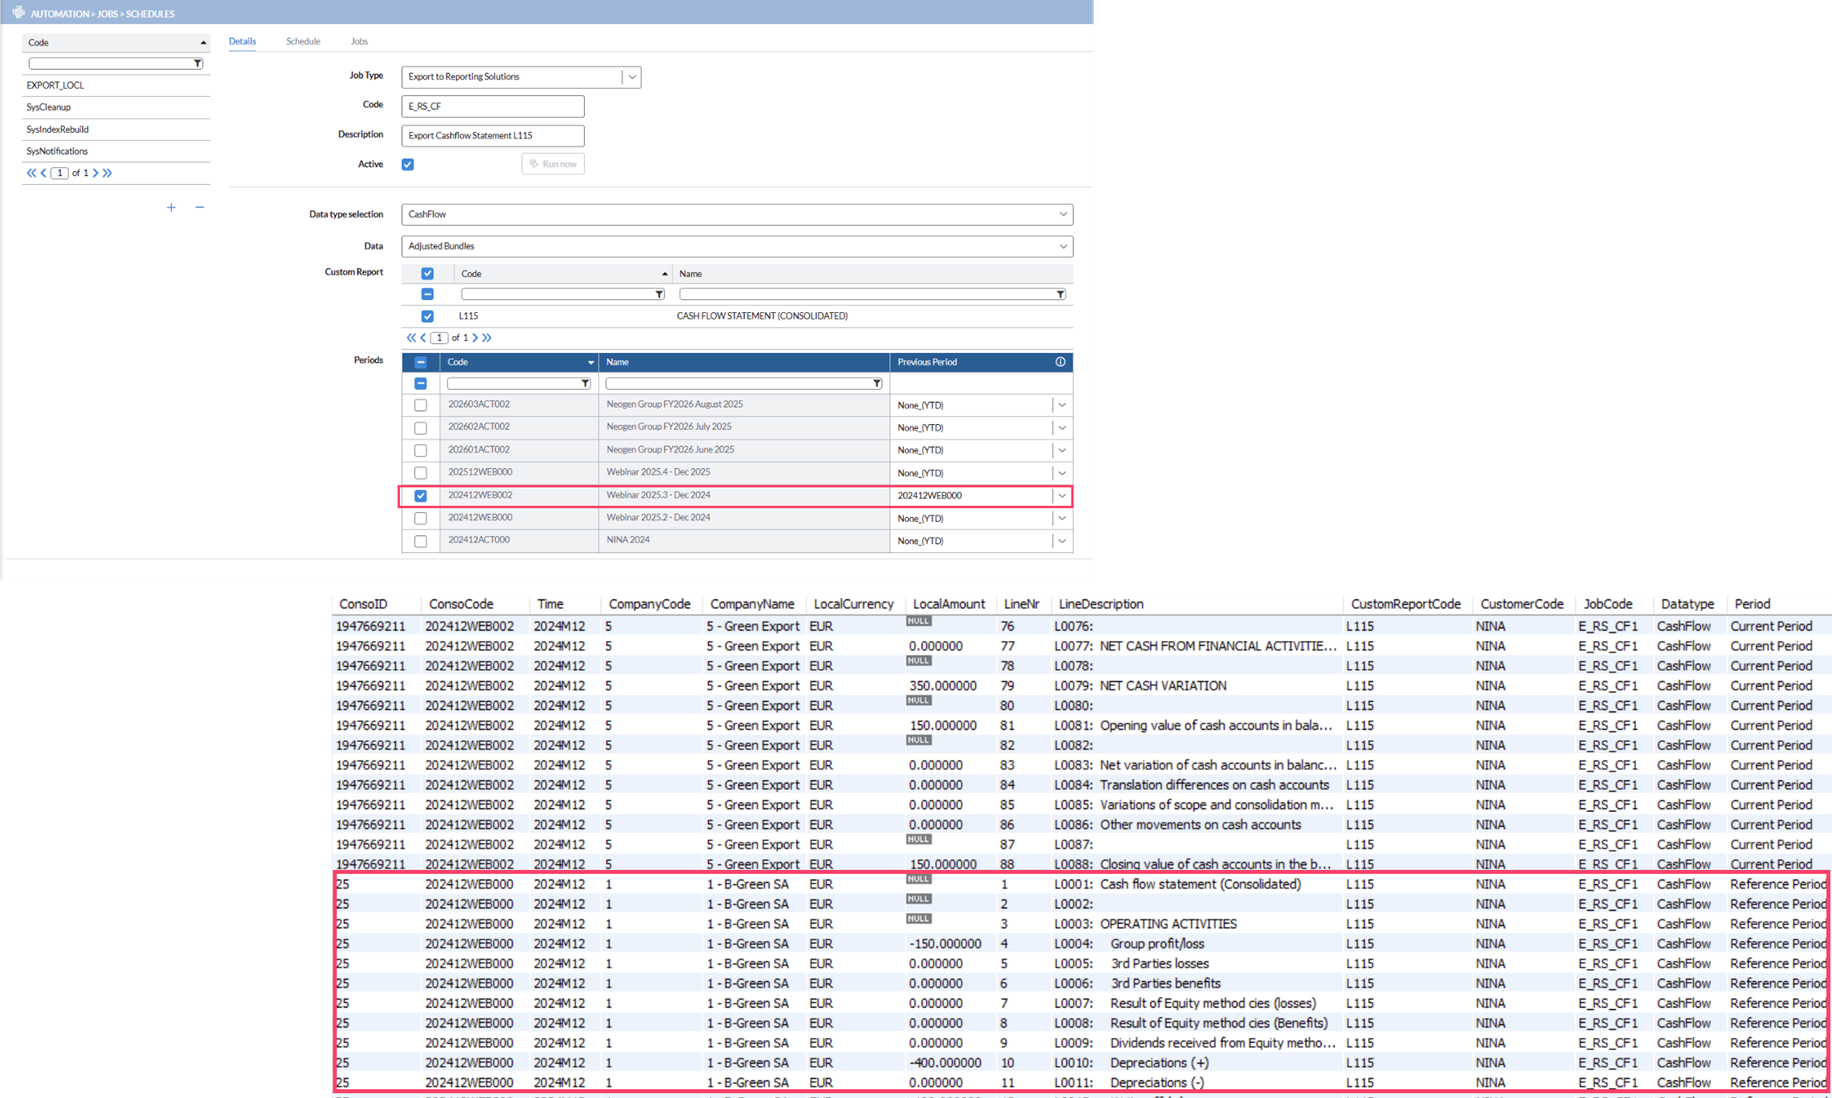This screenshot has height=1098, width=1832.
Task: Select the SysCleanup schedule entry
Action: click(49, 107)
